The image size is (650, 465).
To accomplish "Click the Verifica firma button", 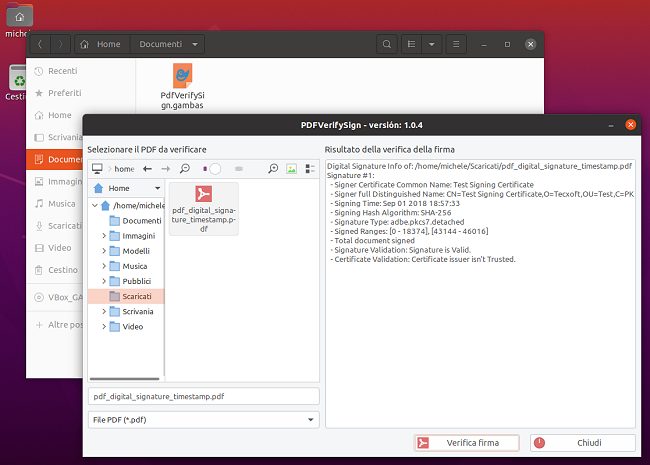I will pyautogui.click(x=467, y=443).
